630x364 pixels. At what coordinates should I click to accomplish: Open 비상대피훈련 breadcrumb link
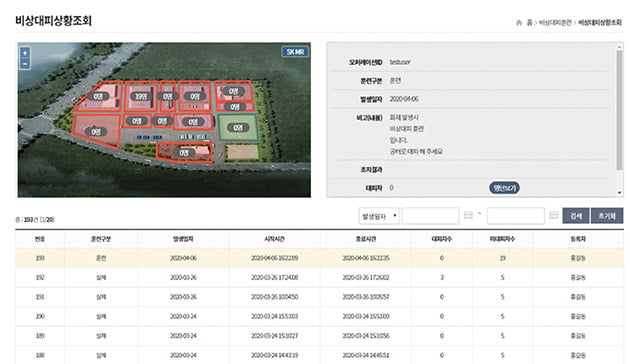(555, 23)
